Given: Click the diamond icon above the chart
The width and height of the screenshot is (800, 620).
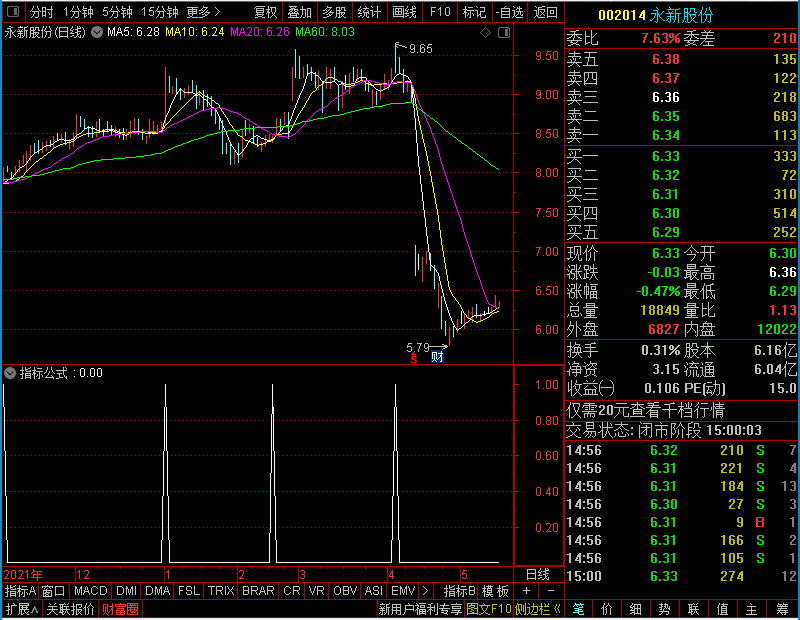Looking at the screenshot, I should point(486,33).
